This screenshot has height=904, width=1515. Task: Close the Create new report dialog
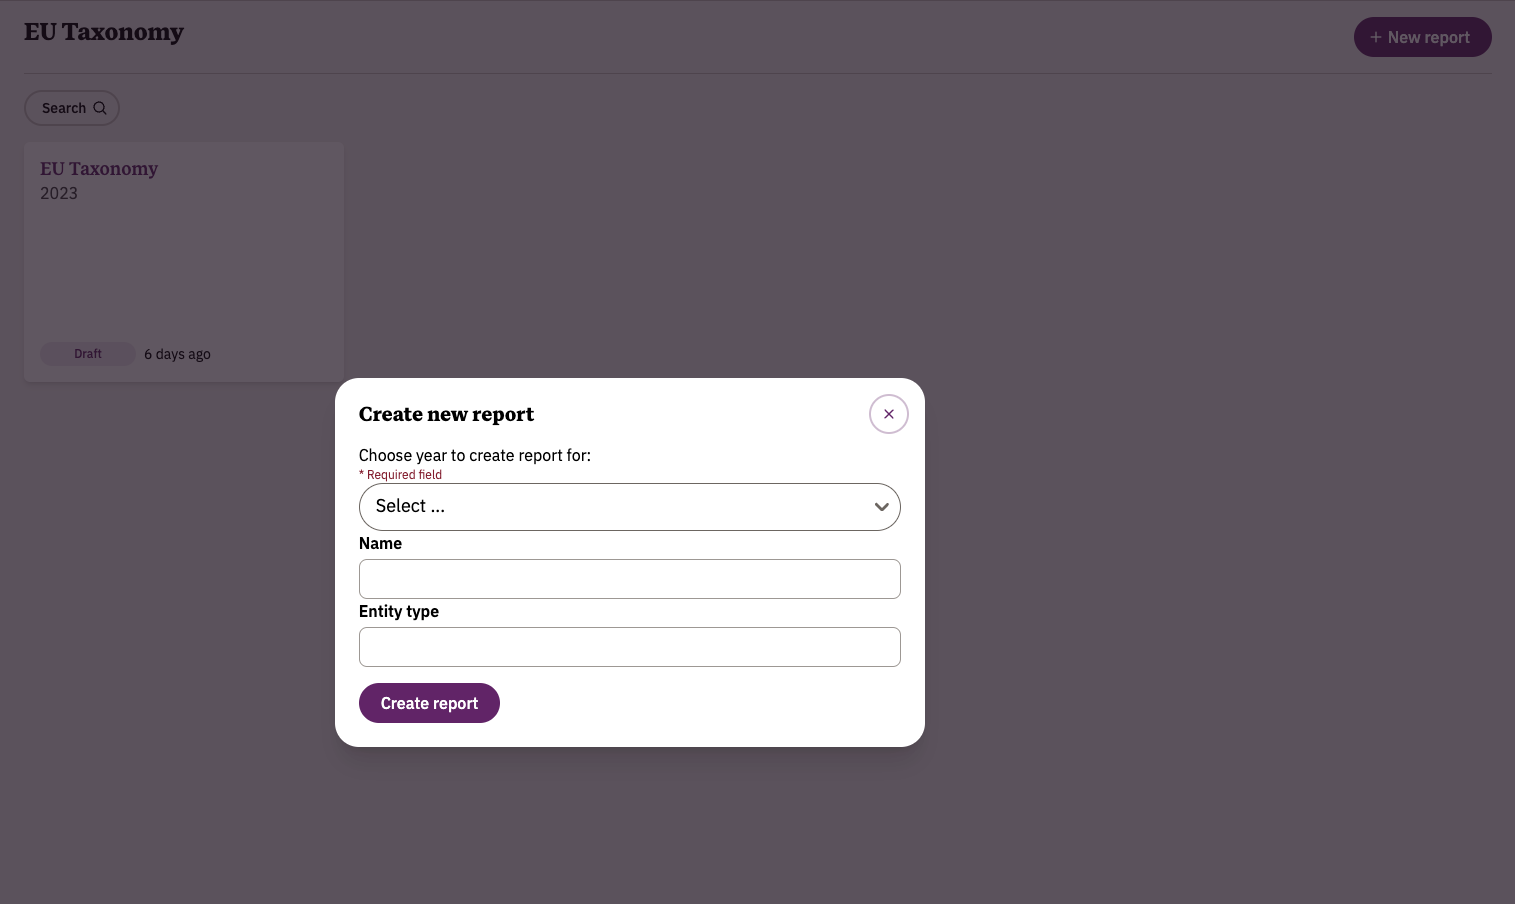(888, 414)
